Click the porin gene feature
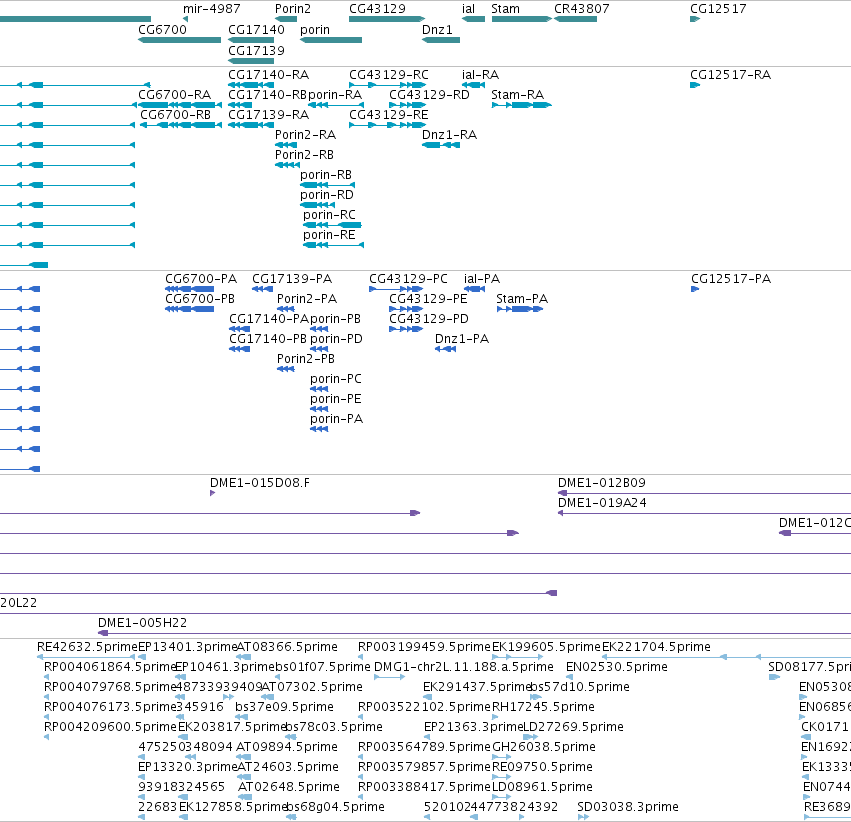This screenshot has width=851, height=822. tap(331, 40)
